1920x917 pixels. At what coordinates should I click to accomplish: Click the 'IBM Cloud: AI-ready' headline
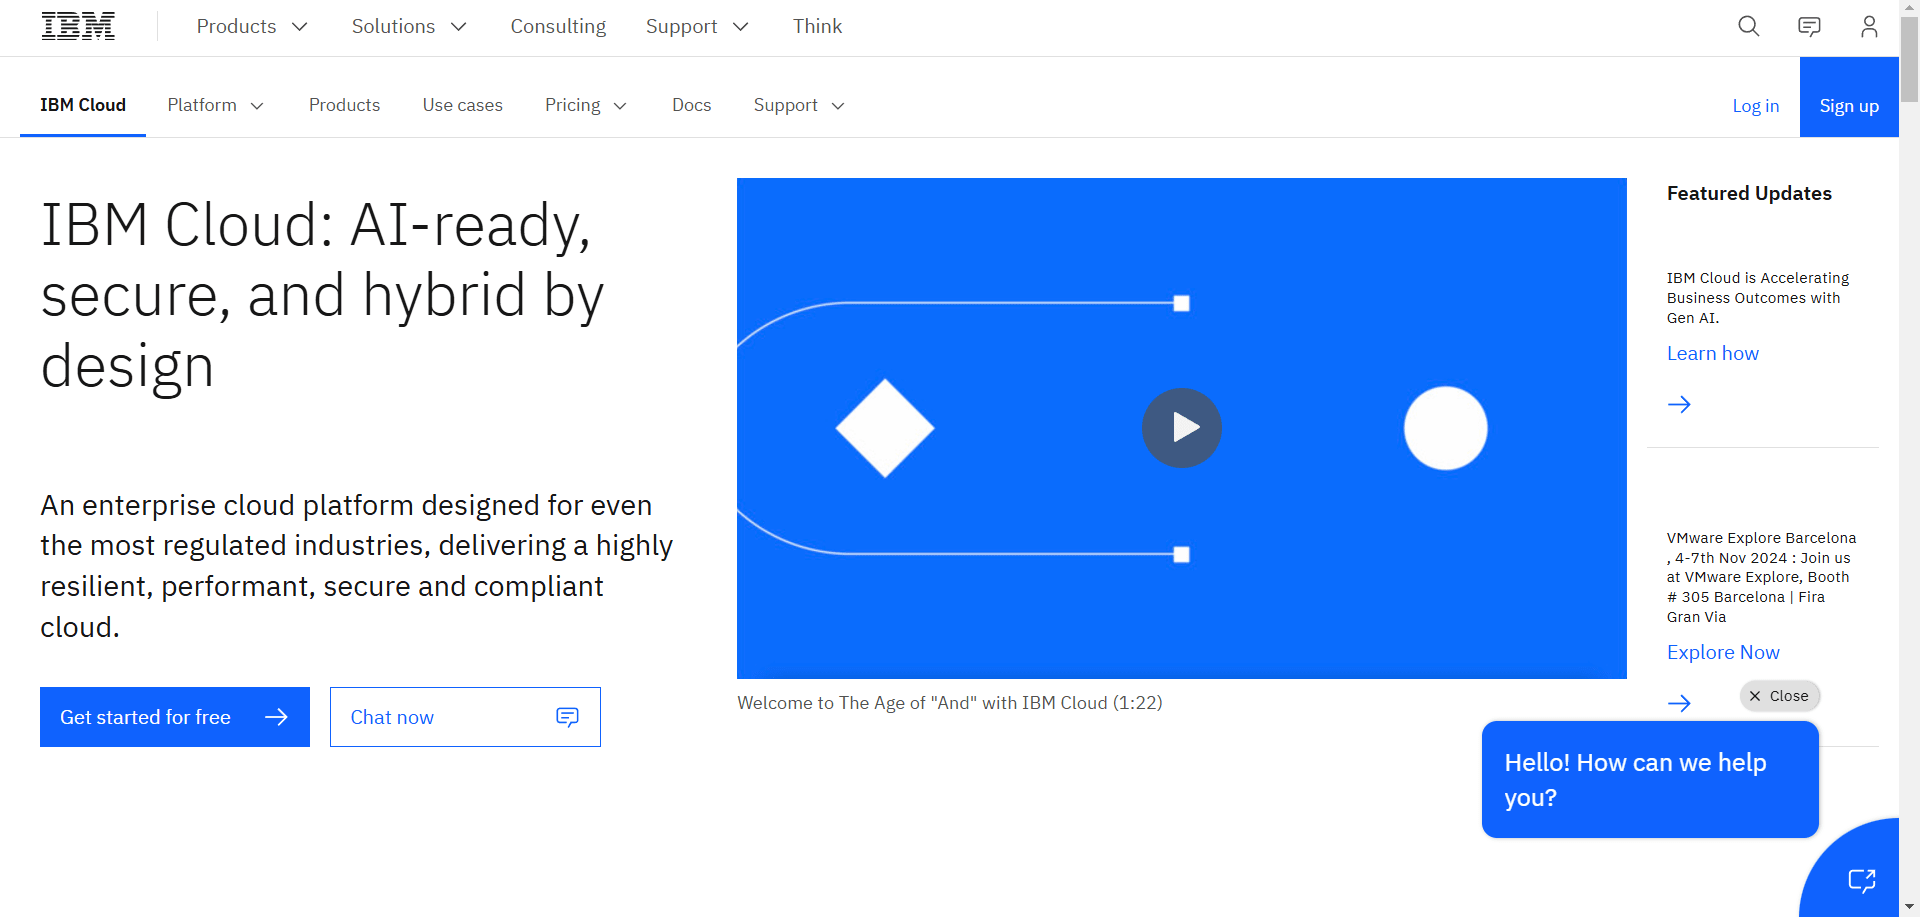[322, 295]
